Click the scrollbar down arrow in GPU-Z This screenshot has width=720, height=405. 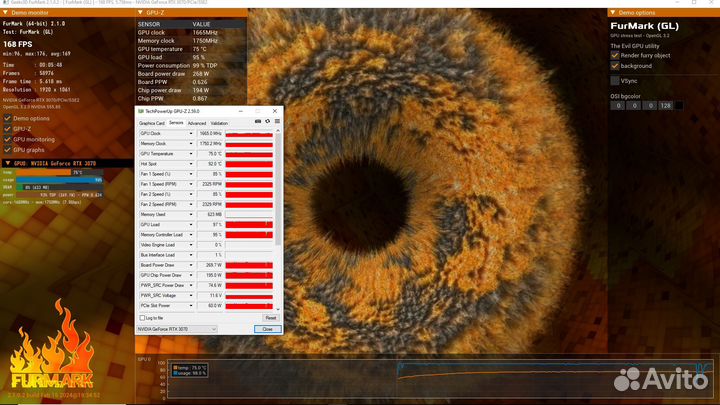[x=278, y=309]
